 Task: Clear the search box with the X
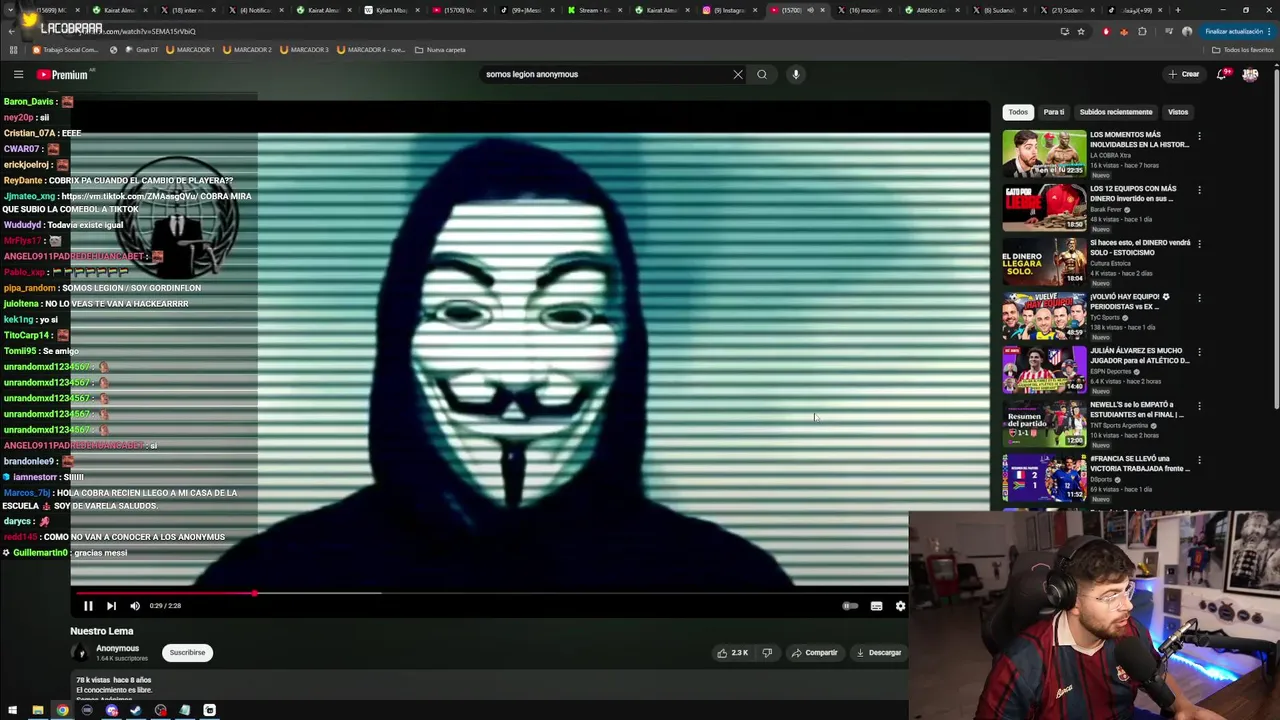[738, 74]
